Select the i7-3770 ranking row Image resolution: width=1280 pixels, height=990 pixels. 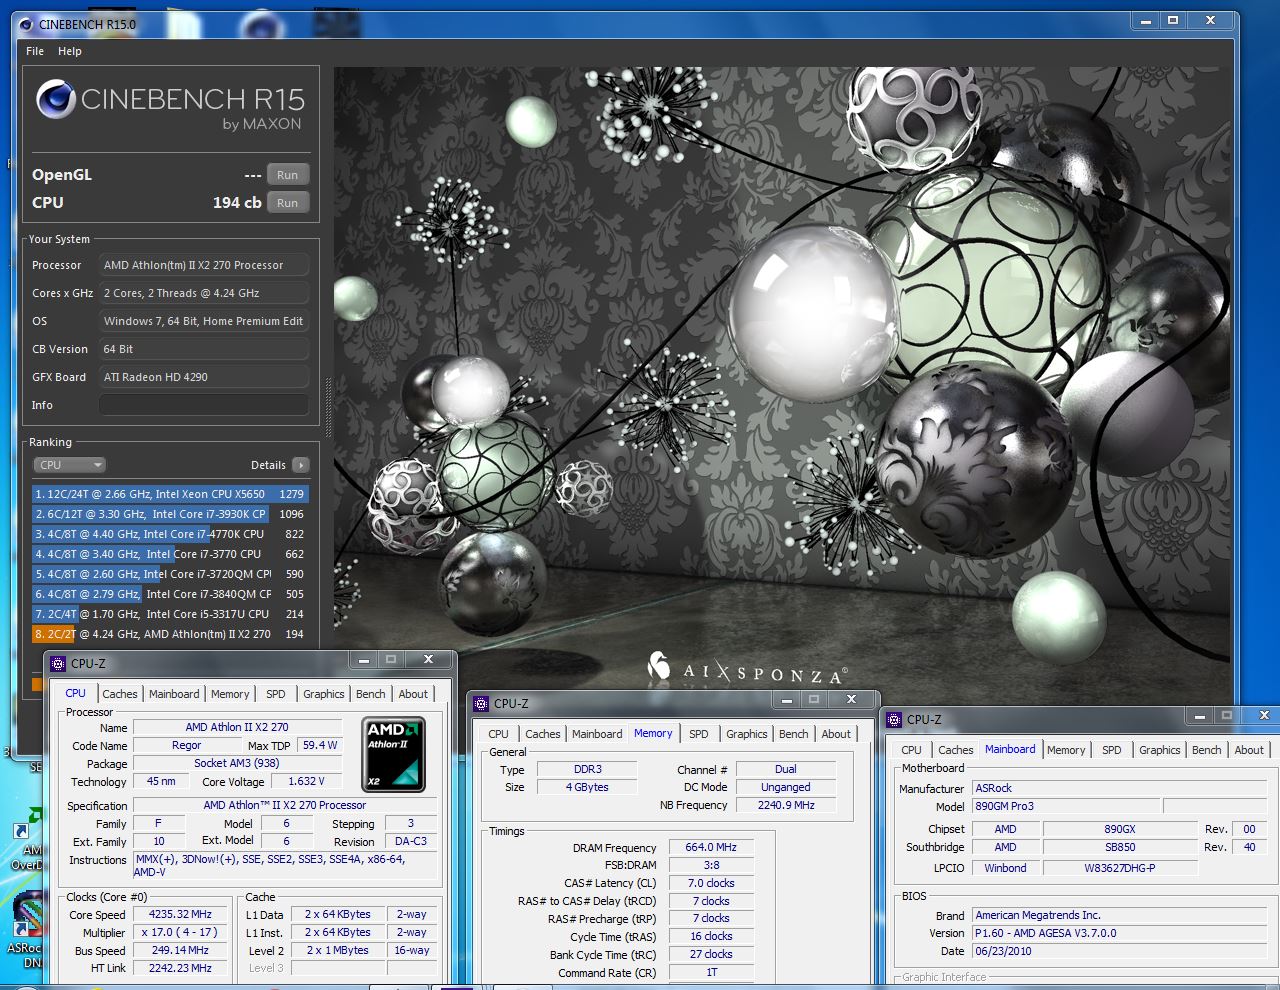[170, 554]
